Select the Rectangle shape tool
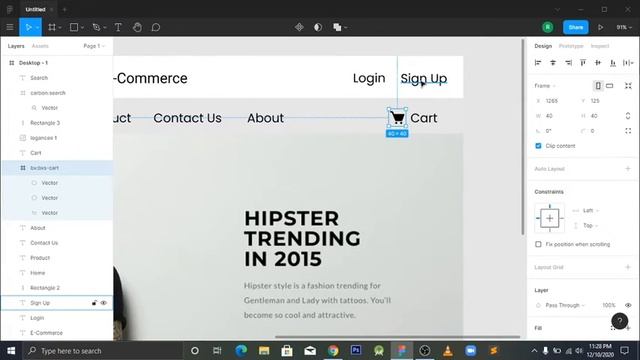Viewport: 640px width, 360px height. tap(74, 27)
